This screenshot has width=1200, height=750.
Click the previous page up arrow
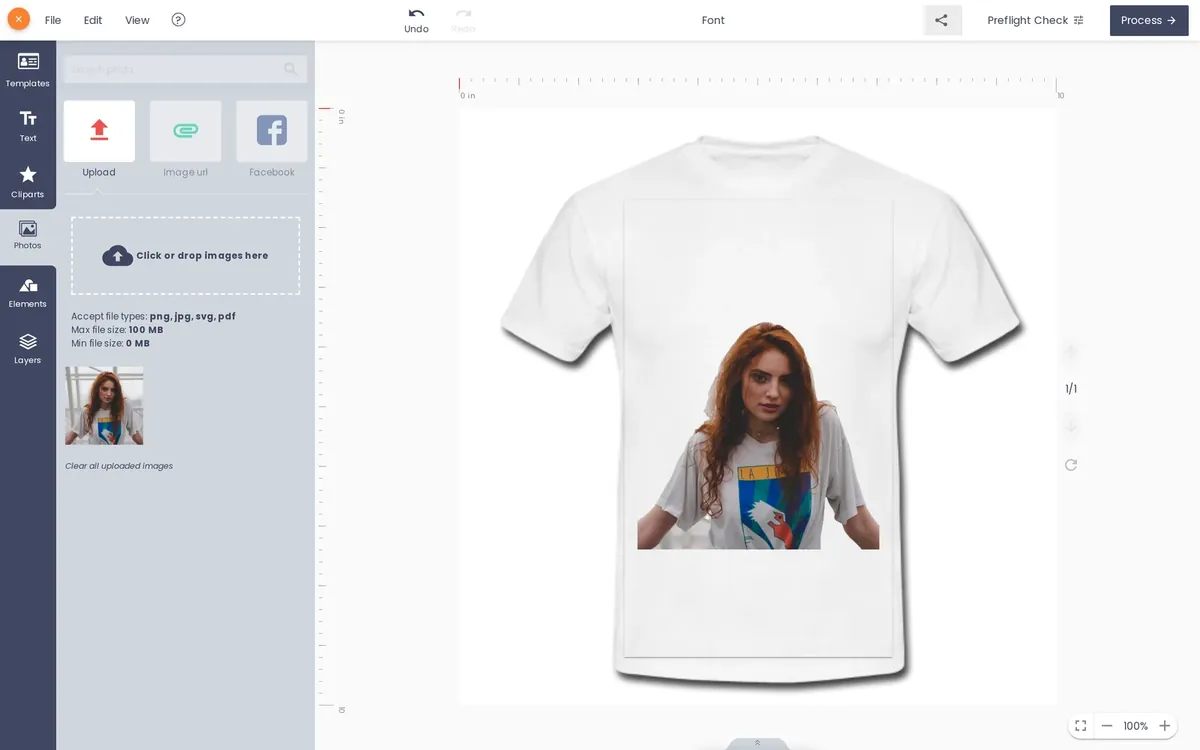(1071, 351)
